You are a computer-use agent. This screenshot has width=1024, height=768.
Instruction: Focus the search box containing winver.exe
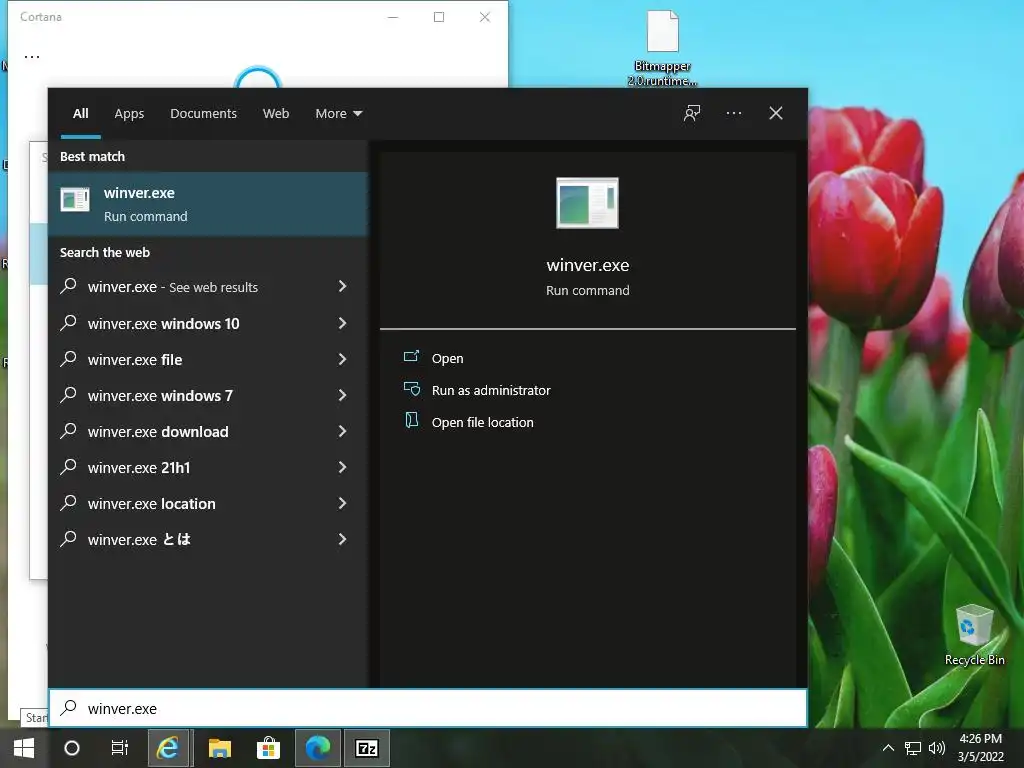click(x=428, y=709)
